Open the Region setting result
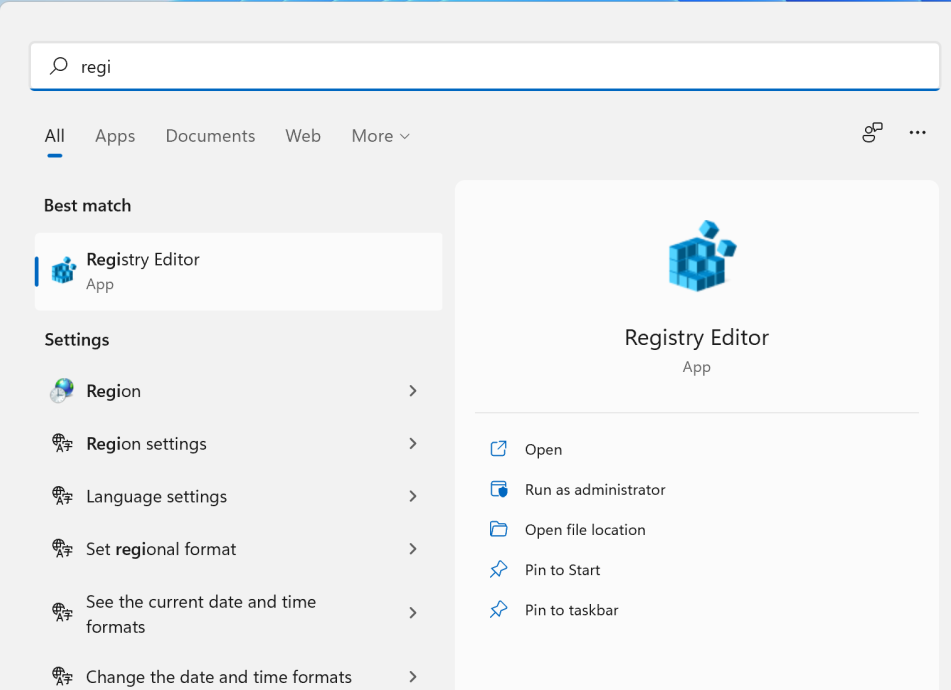 [238, 391]
